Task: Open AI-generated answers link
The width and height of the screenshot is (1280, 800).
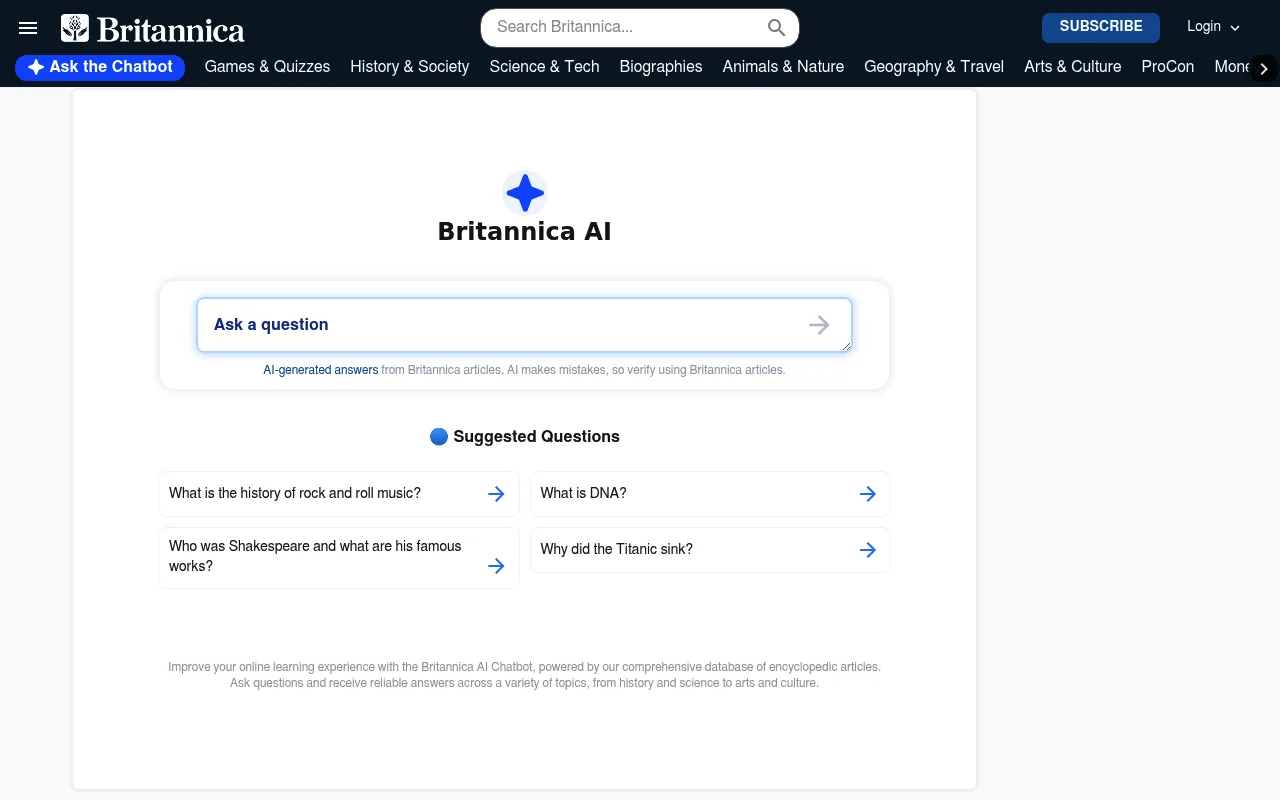Action: click(321, 370)
